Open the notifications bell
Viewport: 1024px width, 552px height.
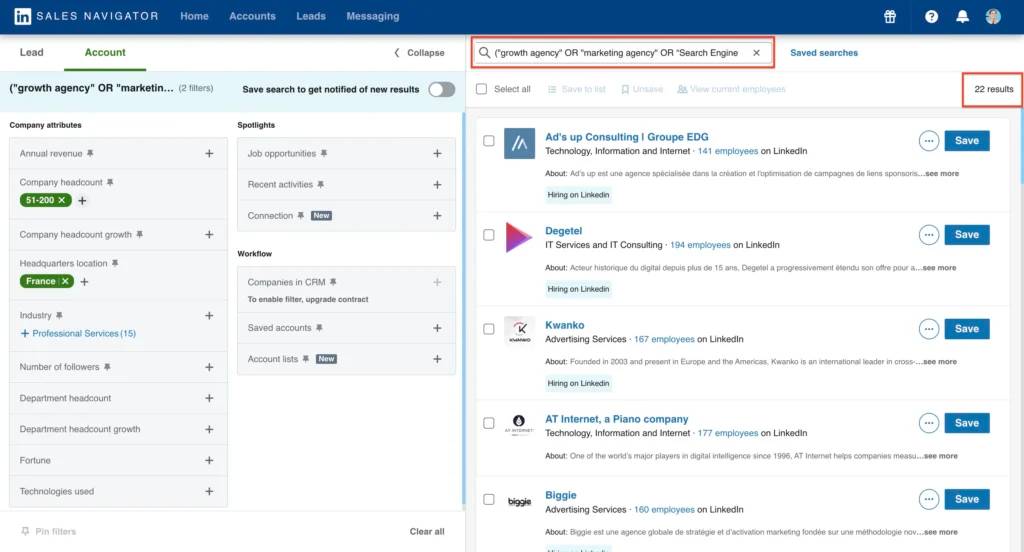(962, 17)
